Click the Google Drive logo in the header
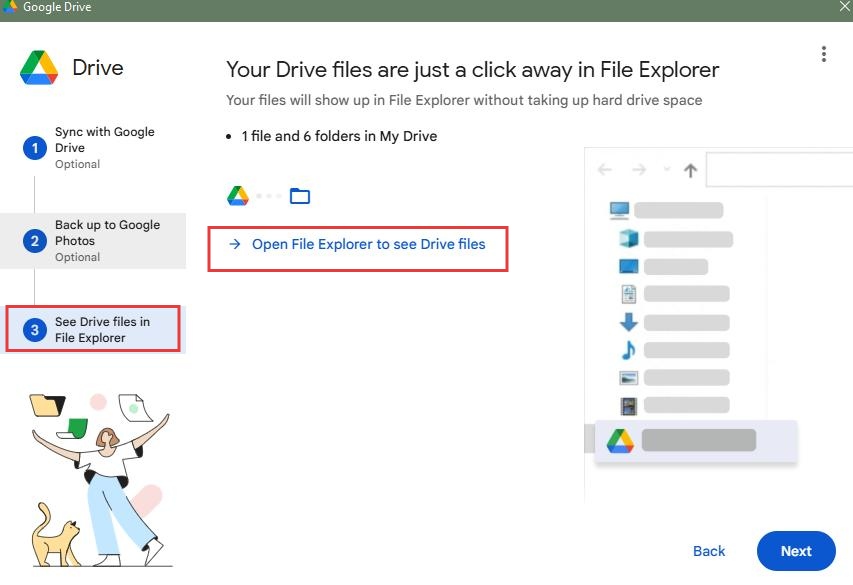The width and height of the screenshot is (853, 585). click(40, 66)
